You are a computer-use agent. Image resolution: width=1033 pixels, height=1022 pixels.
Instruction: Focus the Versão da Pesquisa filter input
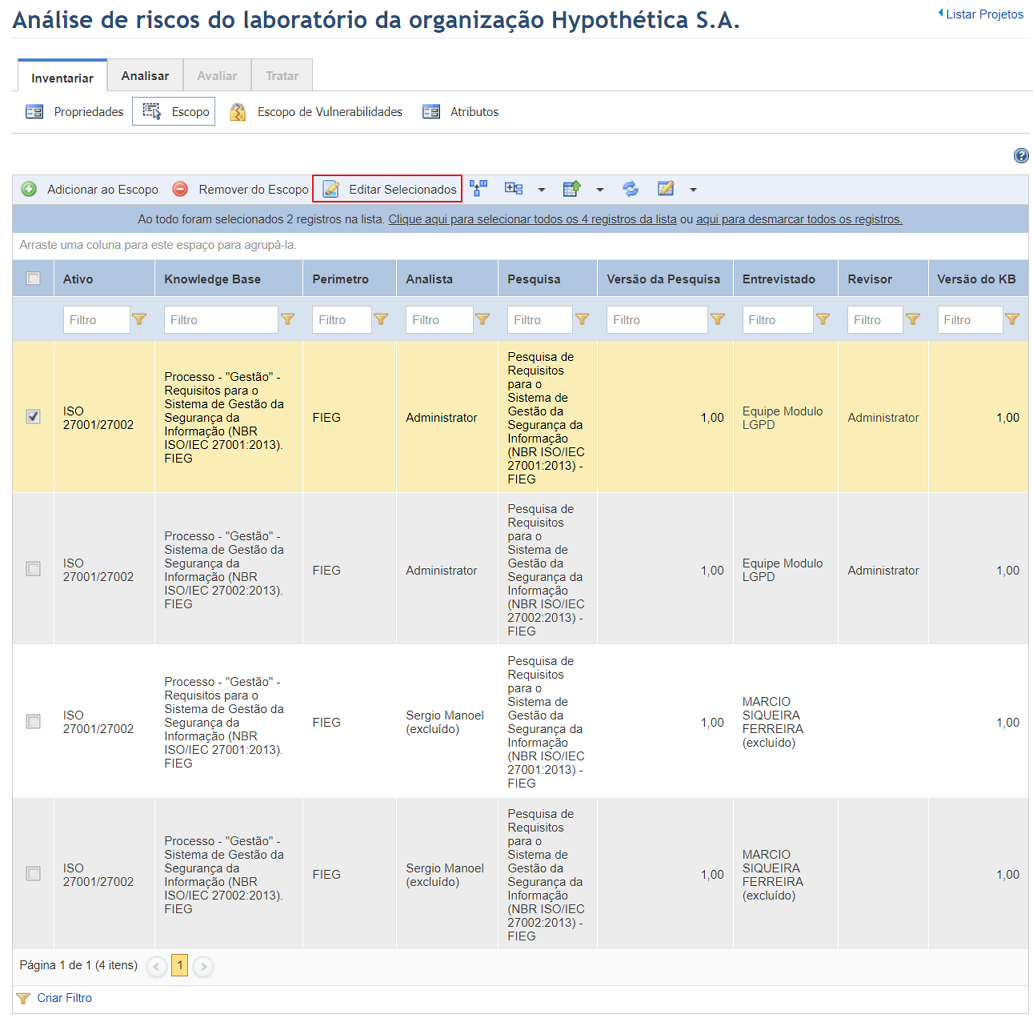coord(657,320)
